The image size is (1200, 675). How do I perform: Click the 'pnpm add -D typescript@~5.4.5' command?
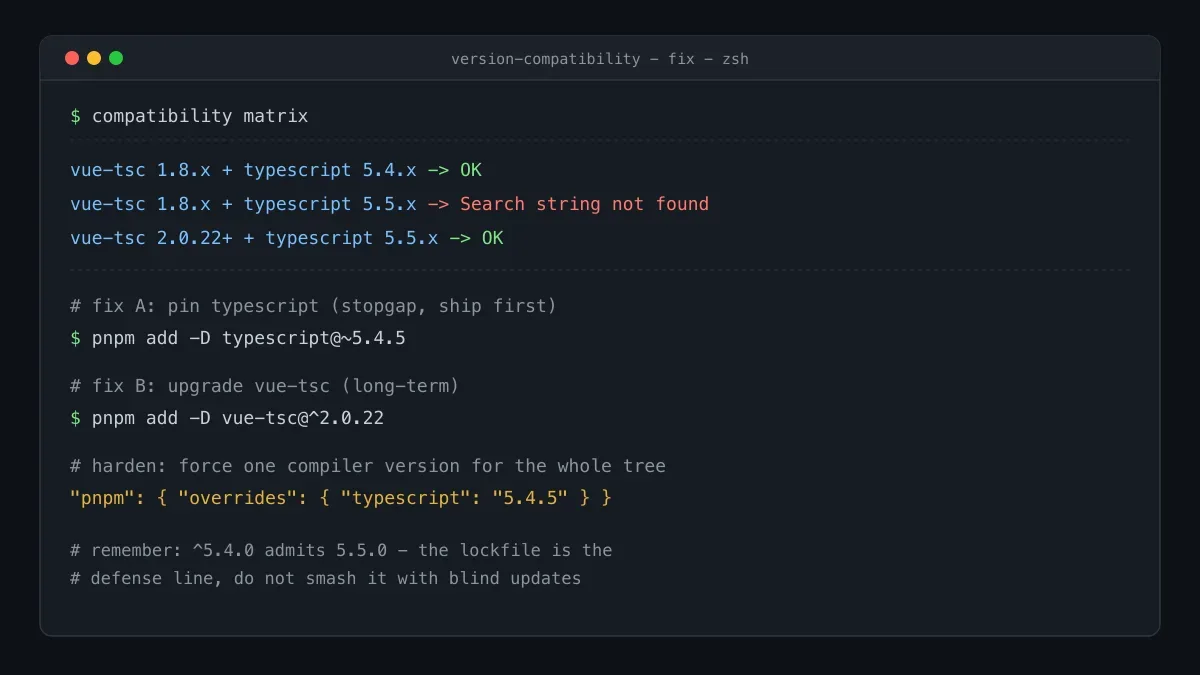pyautogui.click(x=249, y=338)
